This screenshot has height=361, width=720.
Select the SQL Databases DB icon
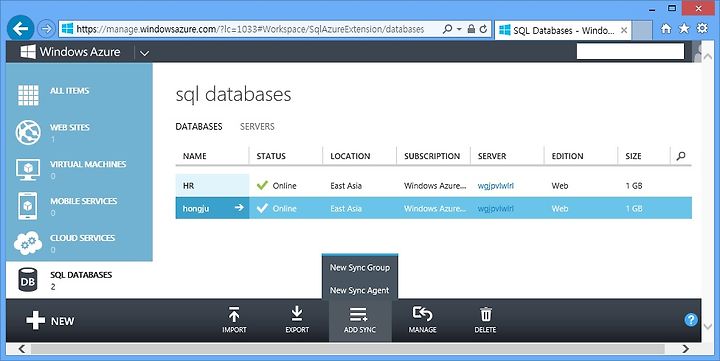(x=28, y=280)
